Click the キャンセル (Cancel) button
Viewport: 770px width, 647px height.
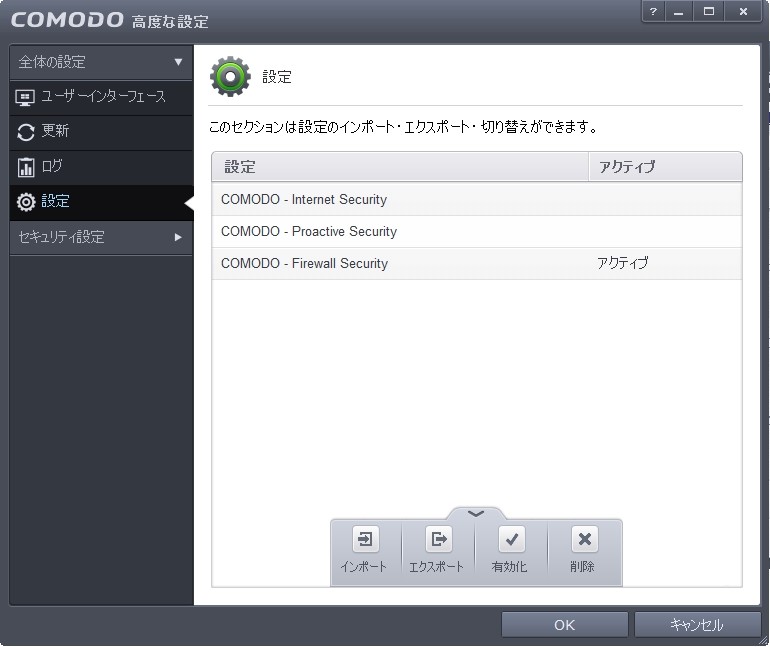click(697, 625)
